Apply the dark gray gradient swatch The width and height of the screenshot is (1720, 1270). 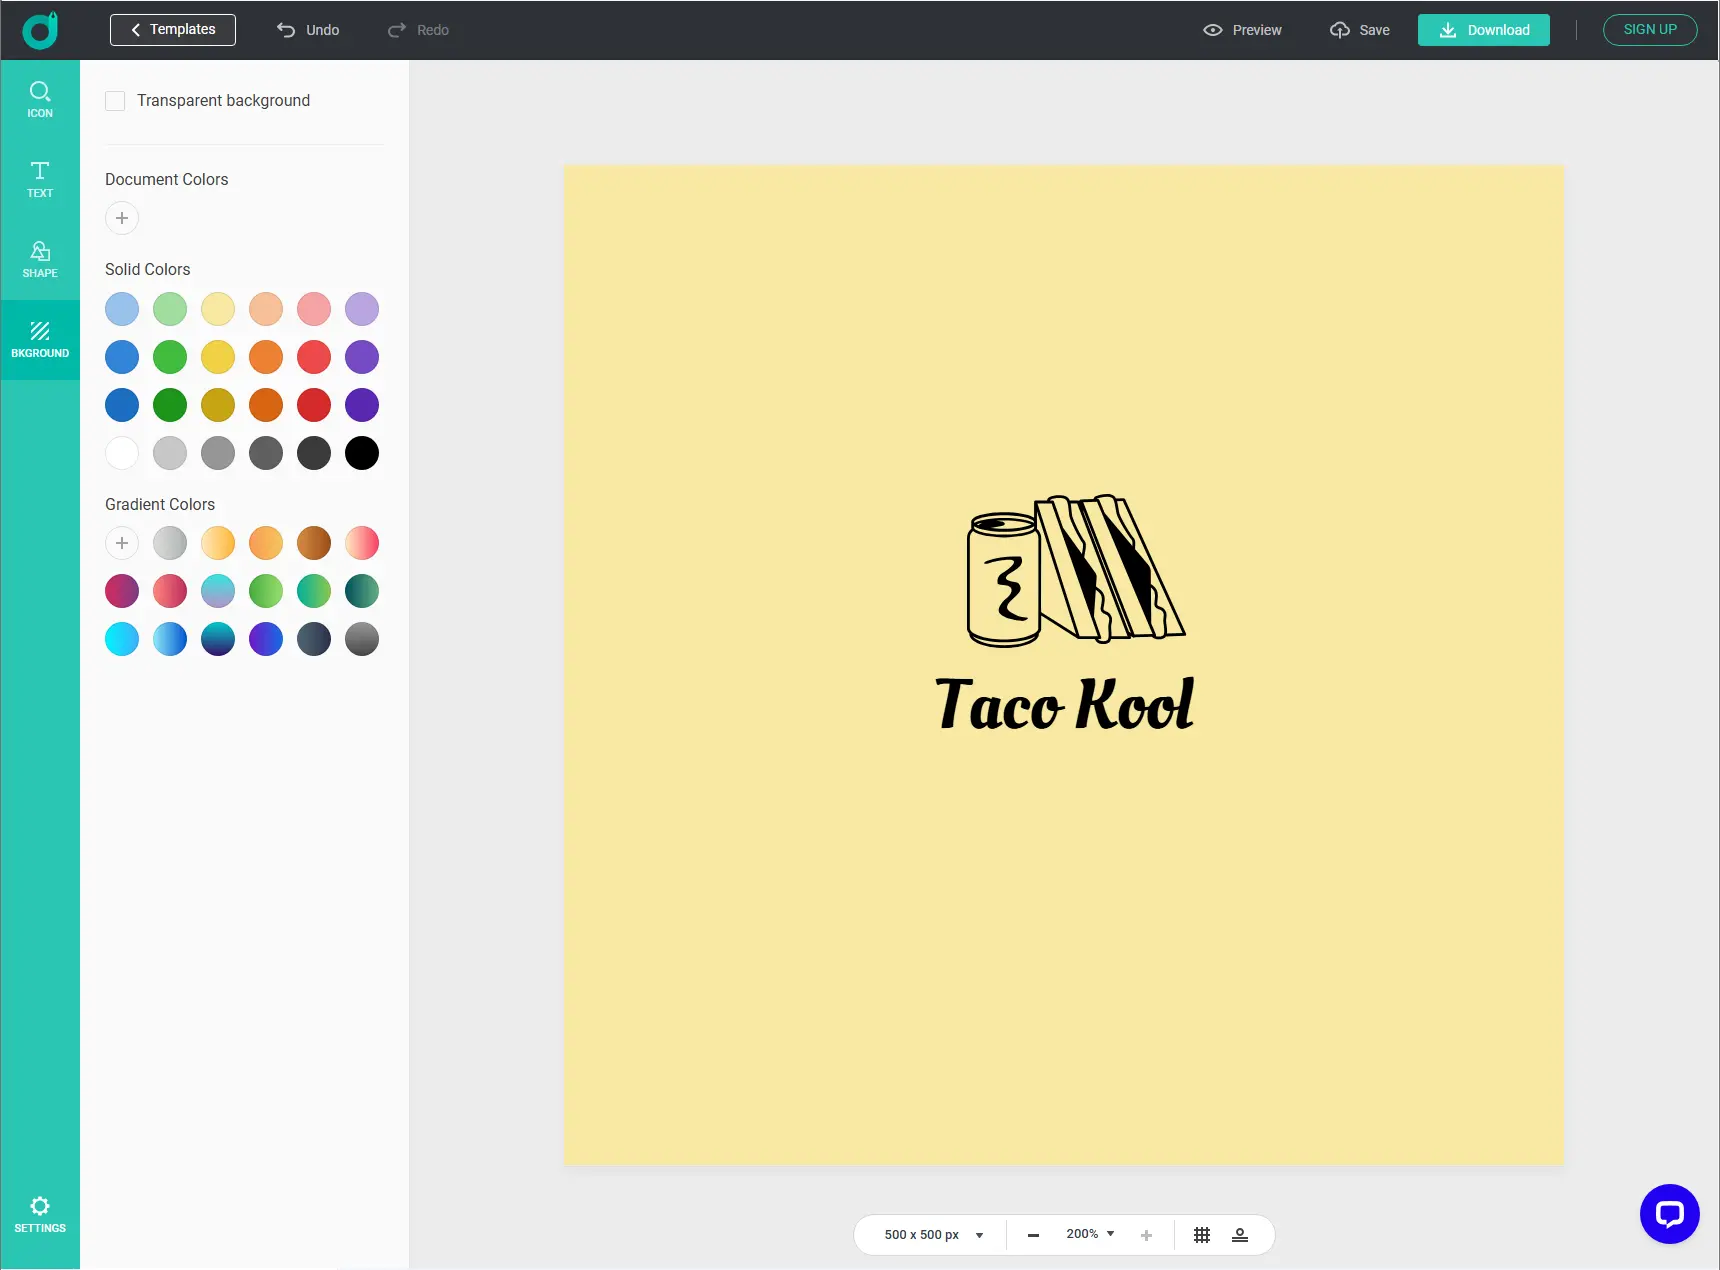[362, 639]
